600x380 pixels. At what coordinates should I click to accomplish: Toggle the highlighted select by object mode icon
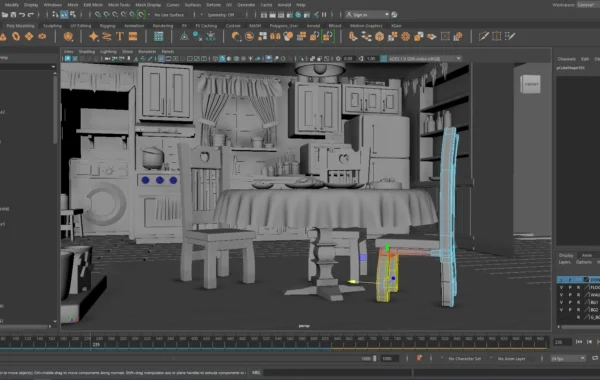pyautogui.click(x=64, y=15)
